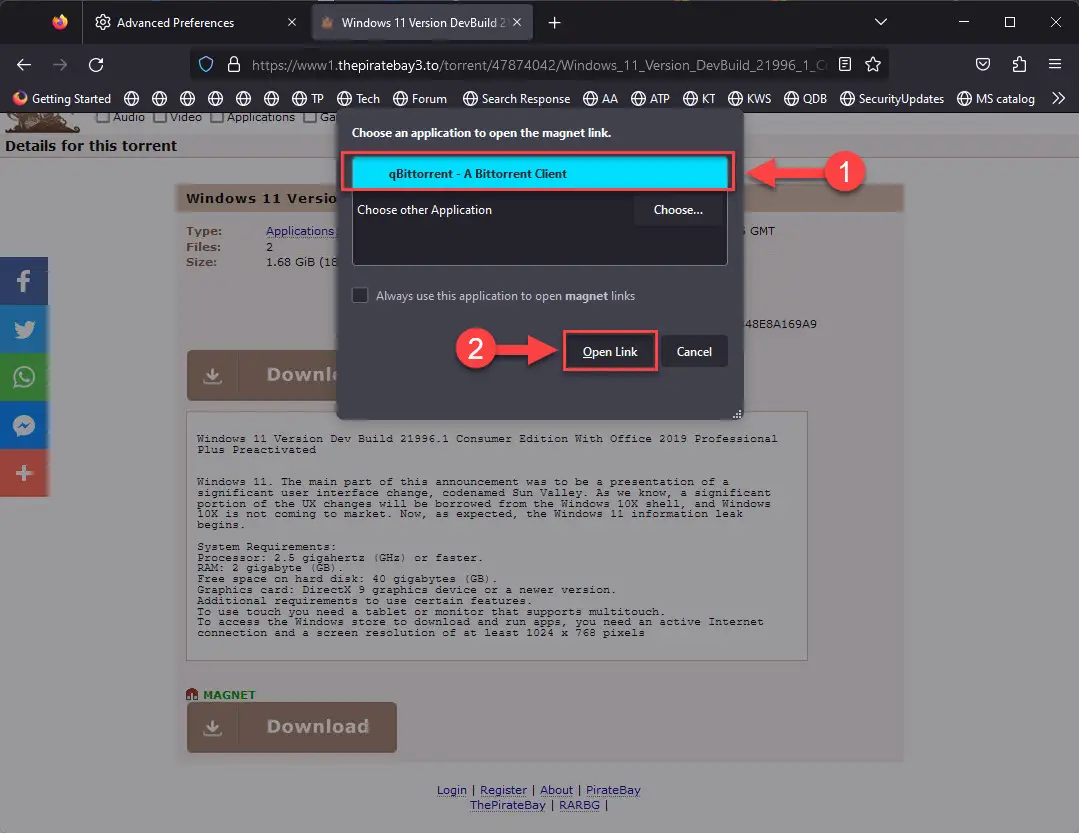Open the Forum bookmark
This screenshot has height=833, width=1079.
point(420,98)
